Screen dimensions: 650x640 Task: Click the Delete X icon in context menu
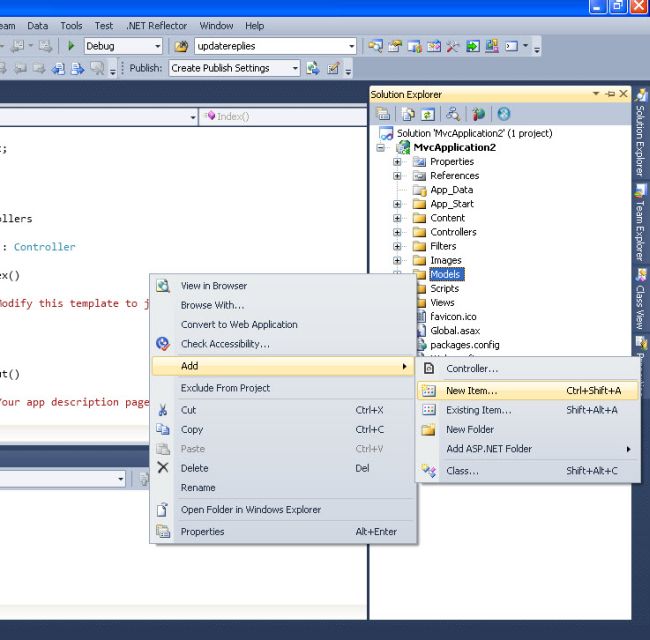[x=163, y=468]
